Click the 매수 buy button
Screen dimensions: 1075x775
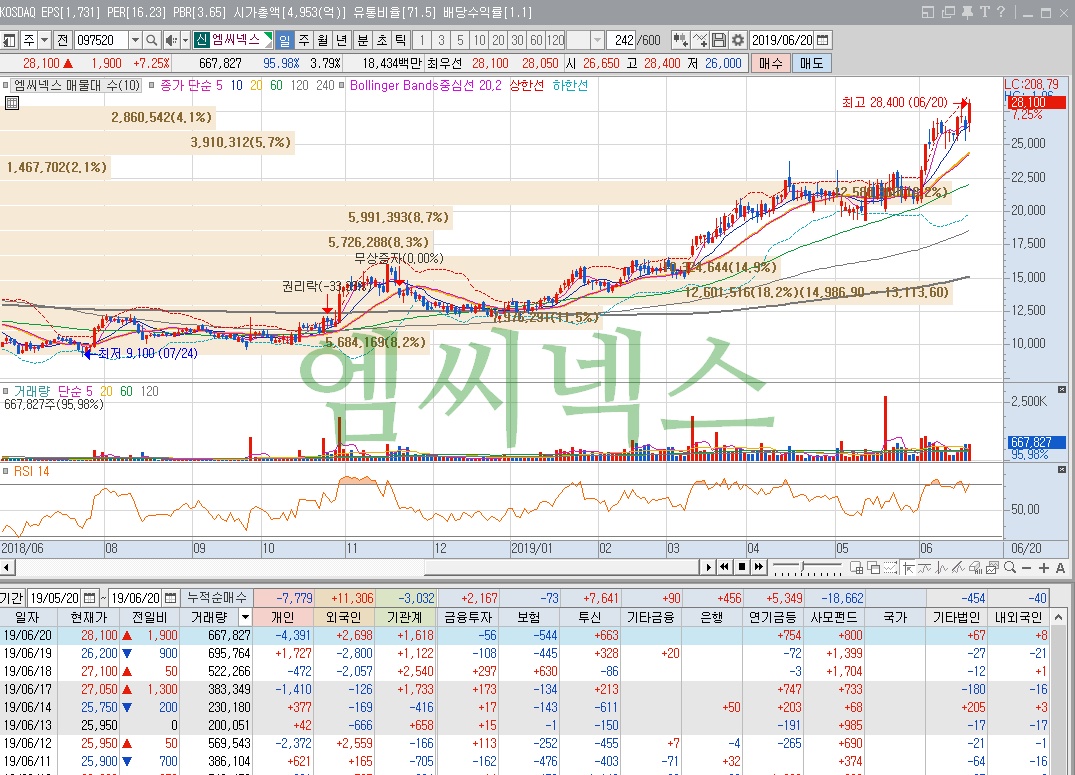click(771, 63)
